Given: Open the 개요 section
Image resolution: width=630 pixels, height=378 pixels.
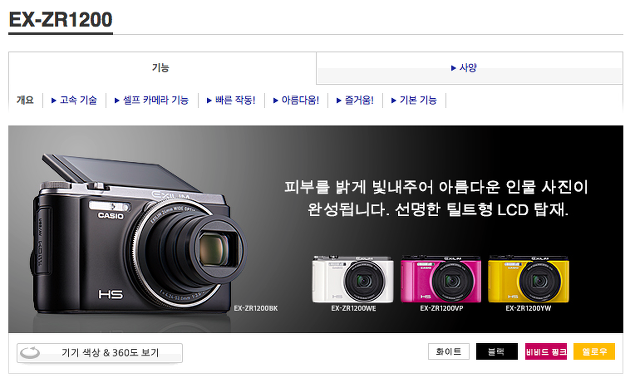Looking at the screenshot, I should pyautogui.click(x=25, y=100).
